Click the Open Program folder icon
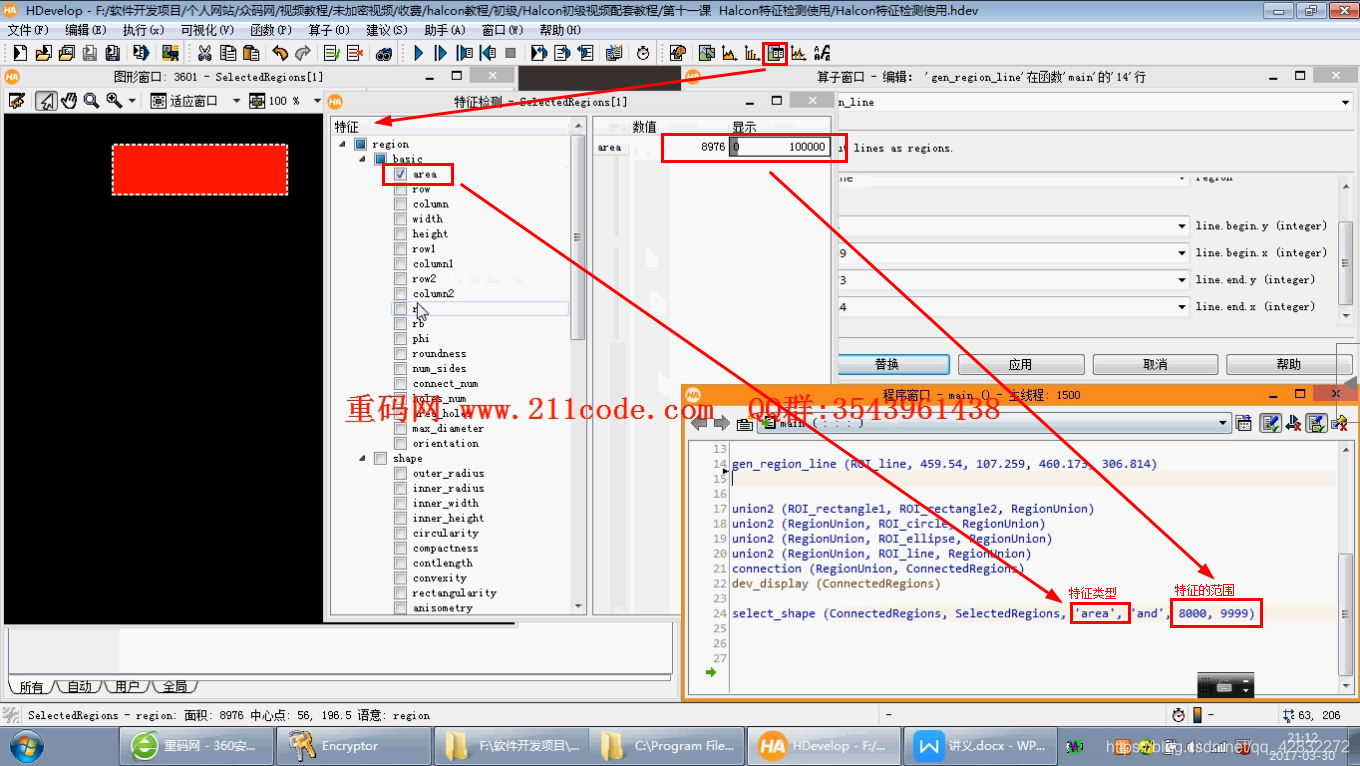The image size is (1360, 766). click(43, 53)
